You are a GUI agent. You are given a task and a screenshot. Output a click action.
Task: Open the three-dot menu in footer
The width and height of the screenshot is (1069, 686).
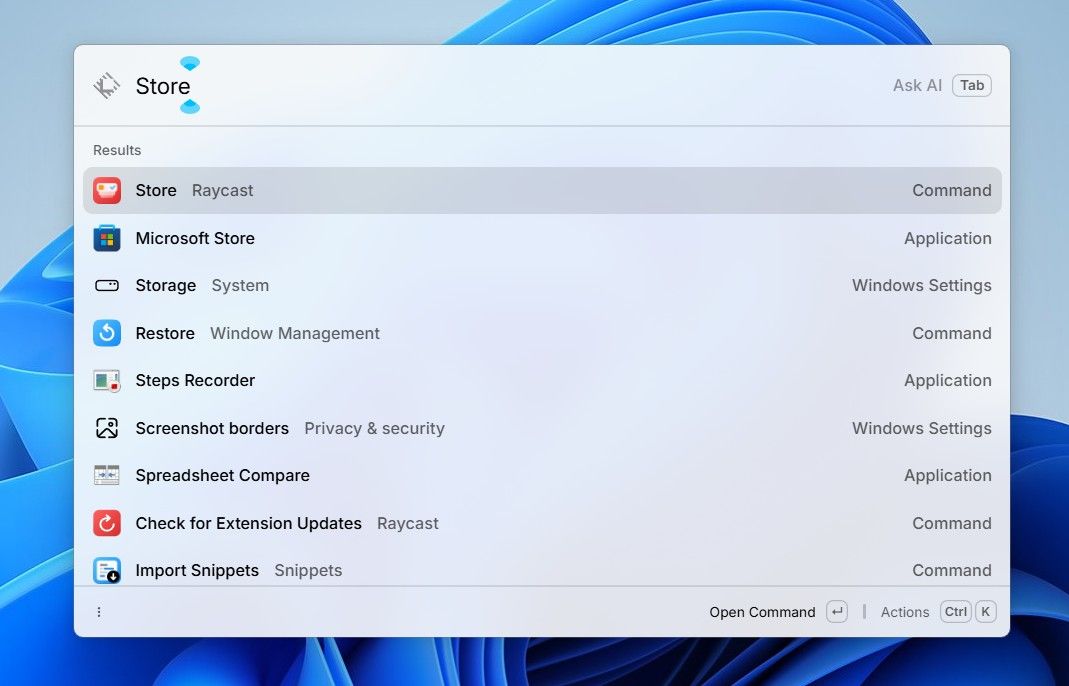(x=99, y=612)
